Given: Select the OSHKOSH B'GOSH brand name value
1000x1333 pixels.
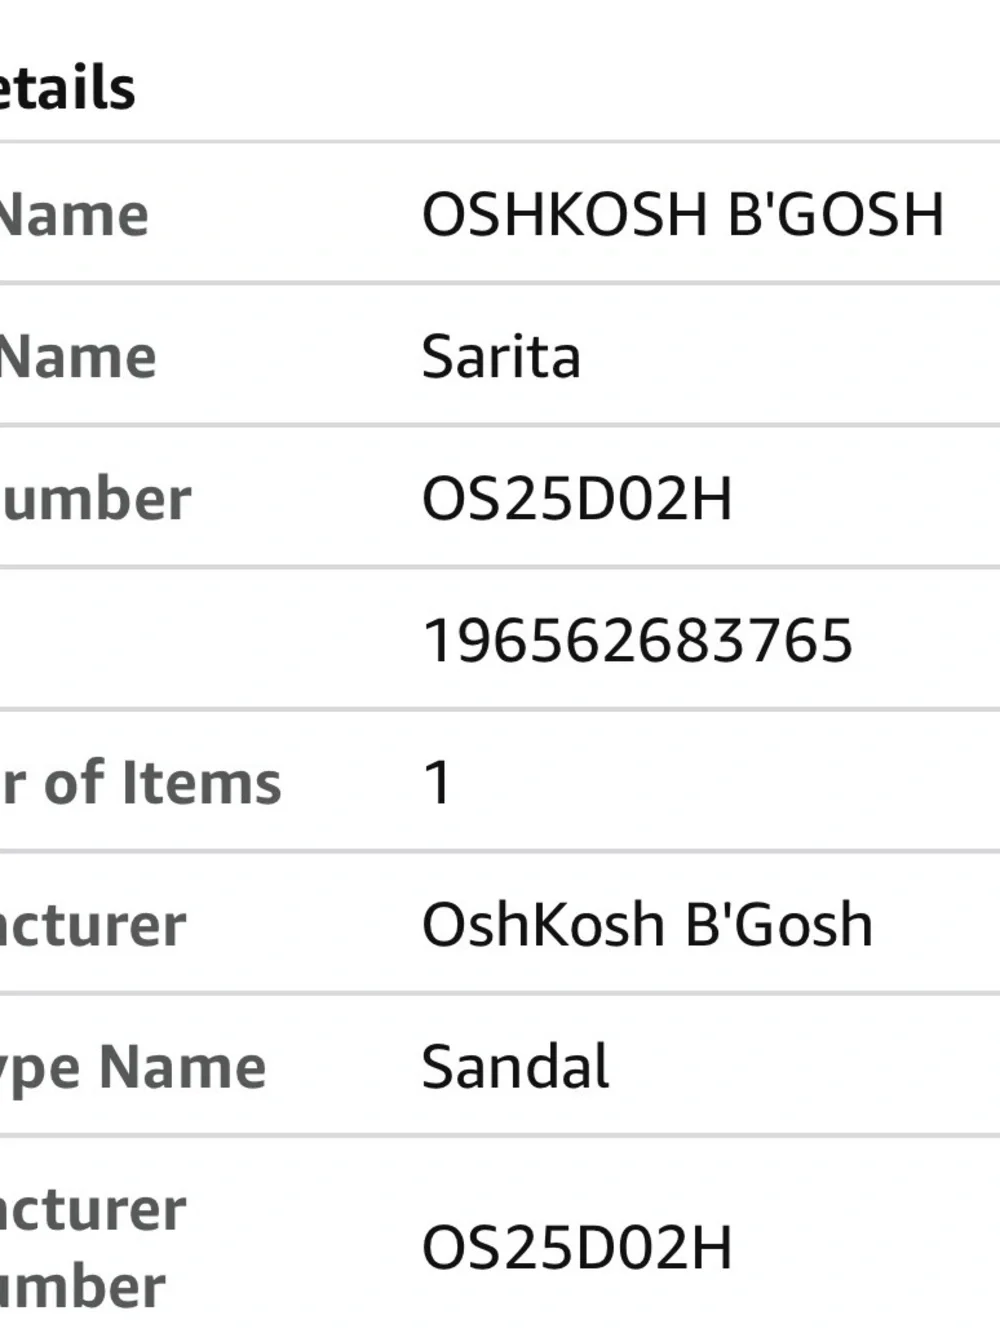Looking at the screenshot, I should pyautogui.click(x=683, y=214).
